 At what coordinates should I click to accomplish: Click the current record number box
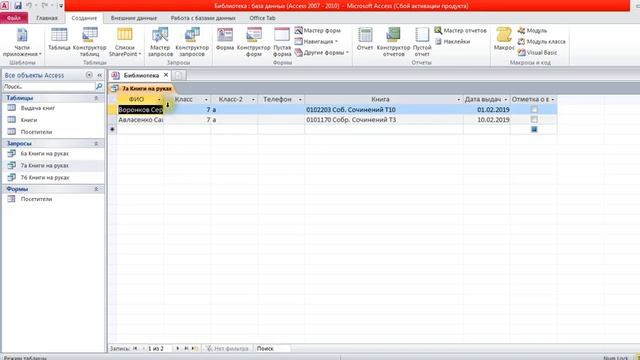[x=159, y=349]
